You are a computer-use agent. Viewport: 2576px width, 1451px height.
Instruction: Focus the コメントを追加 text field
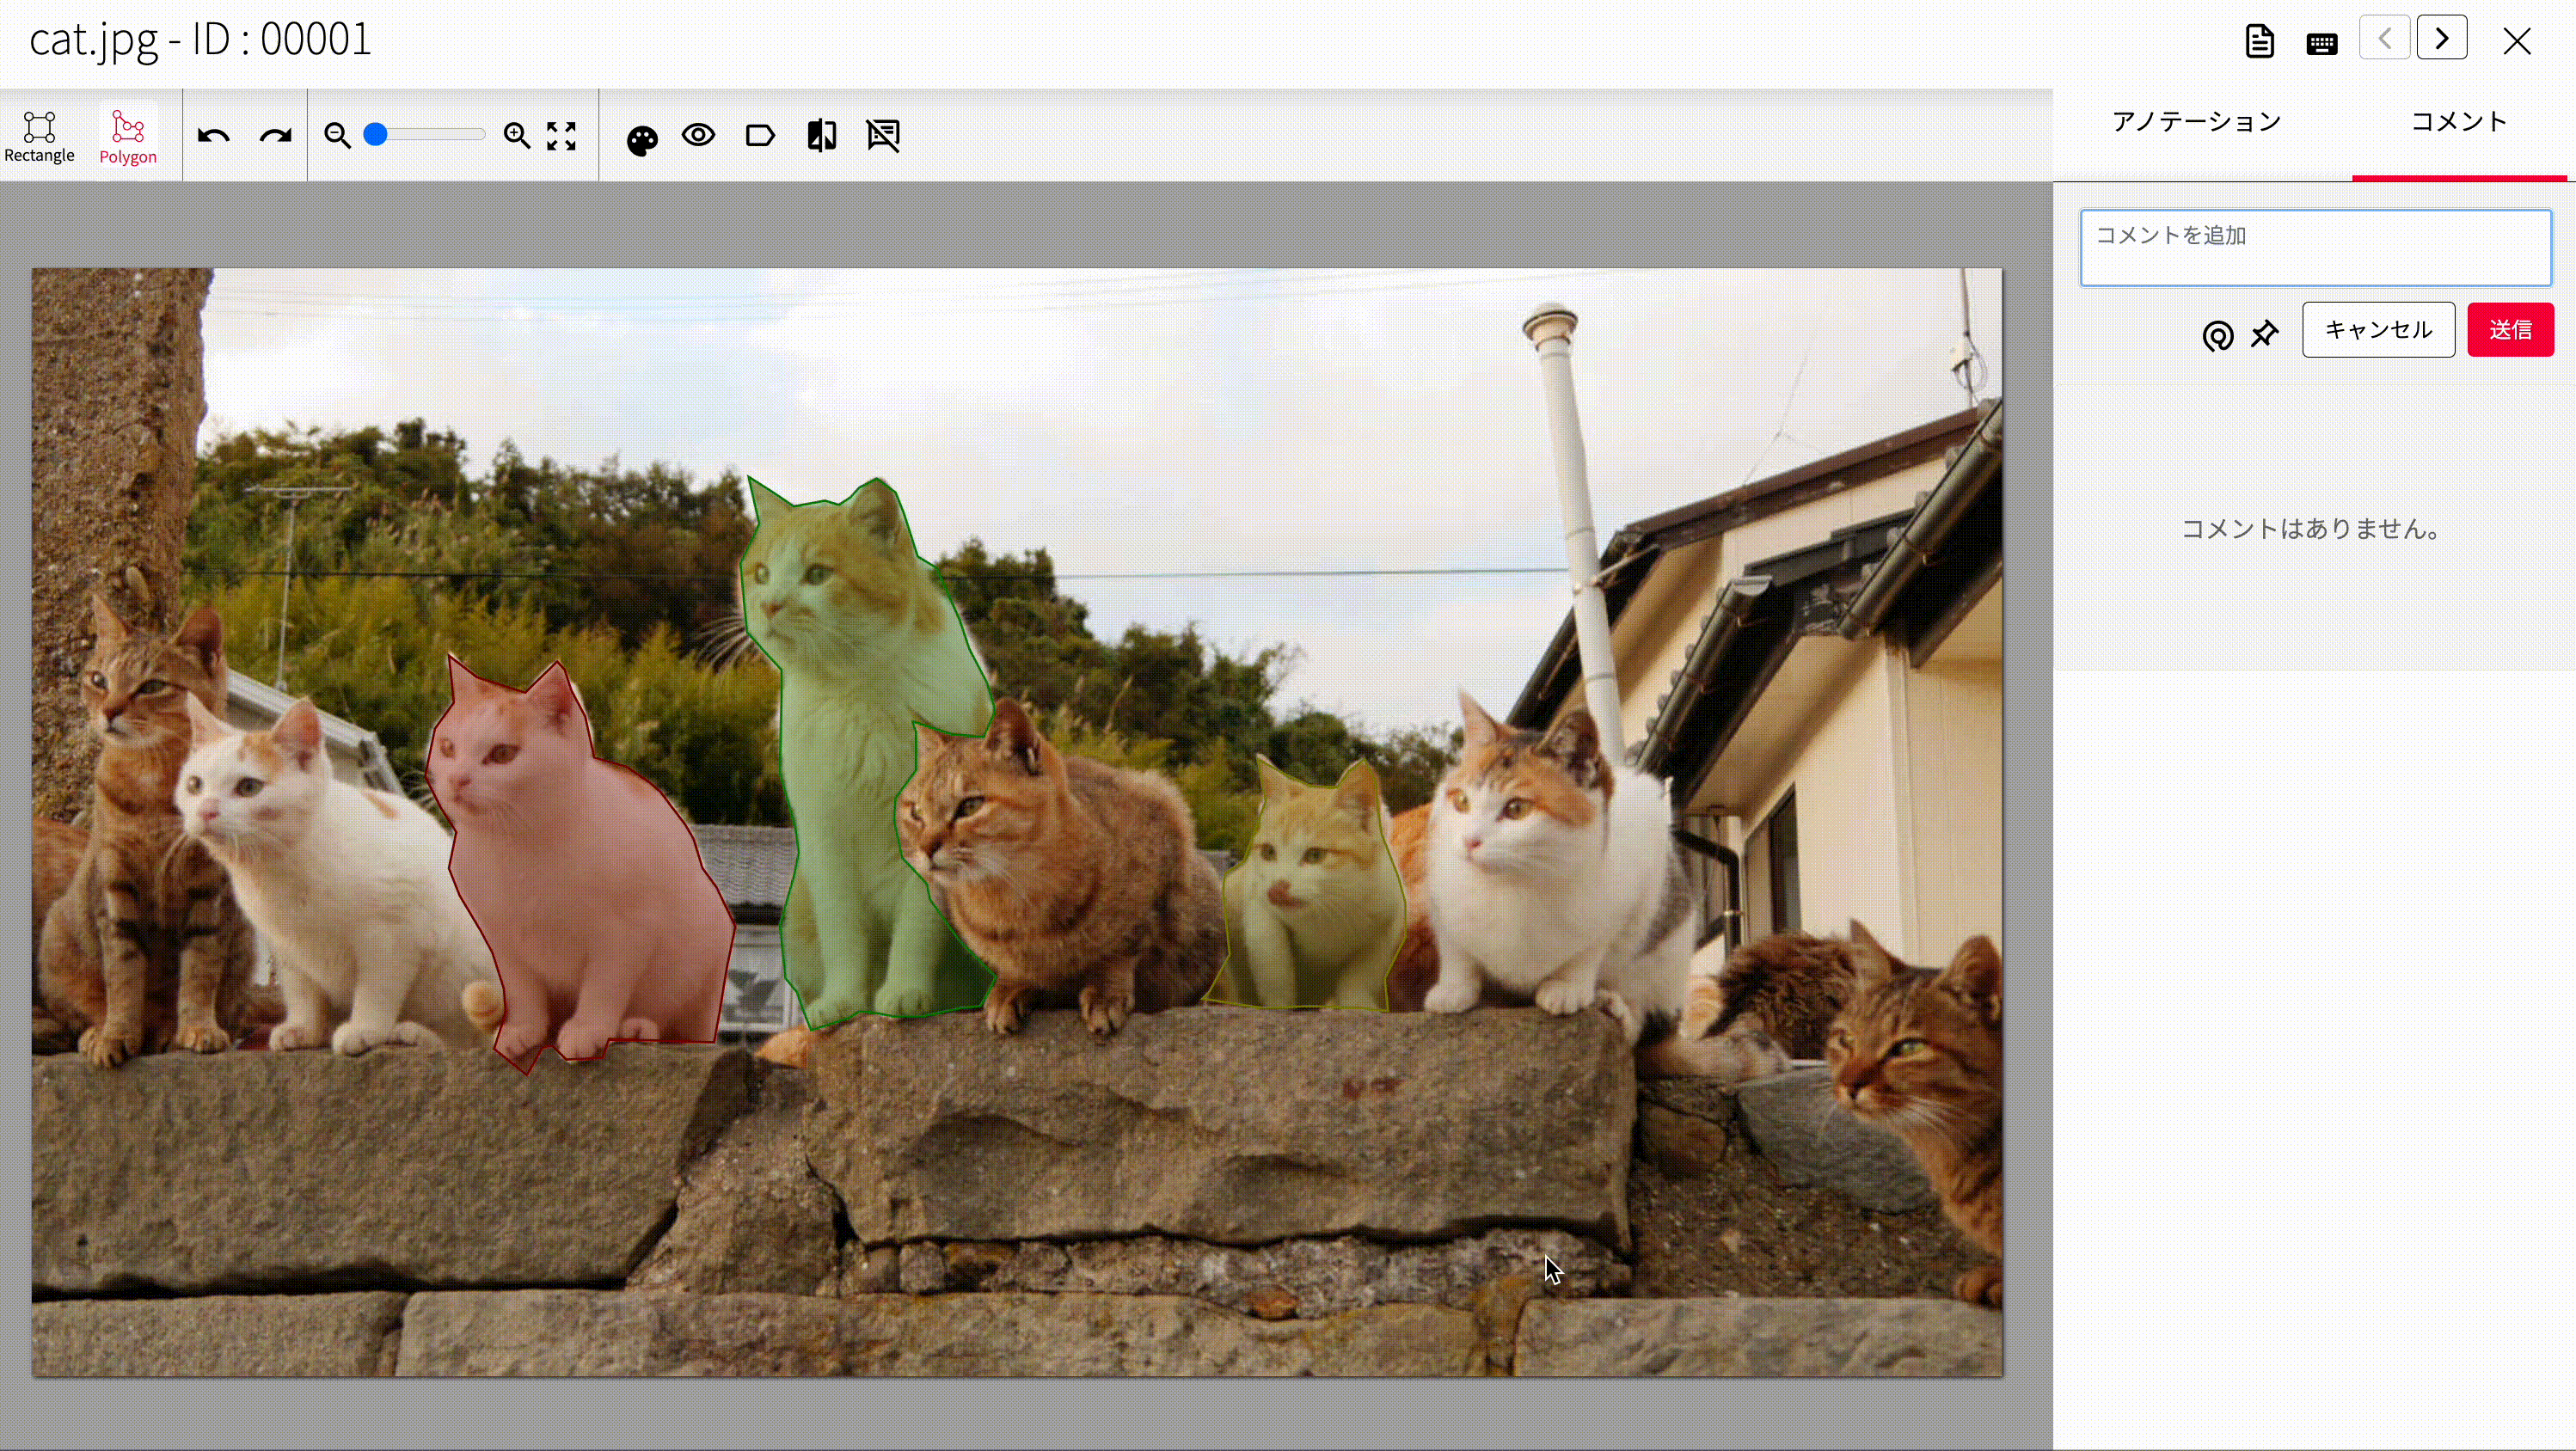(2315, 247)
